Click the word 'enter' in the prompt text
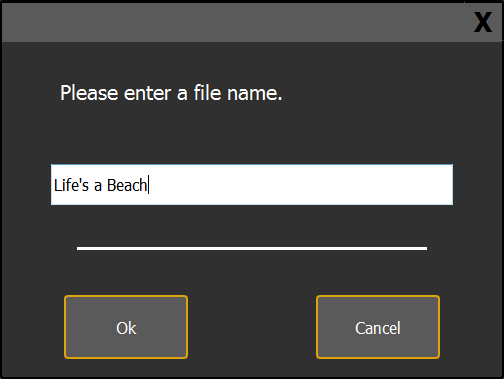Viewport: 504px width, 379px height. (x=147, y=93)
